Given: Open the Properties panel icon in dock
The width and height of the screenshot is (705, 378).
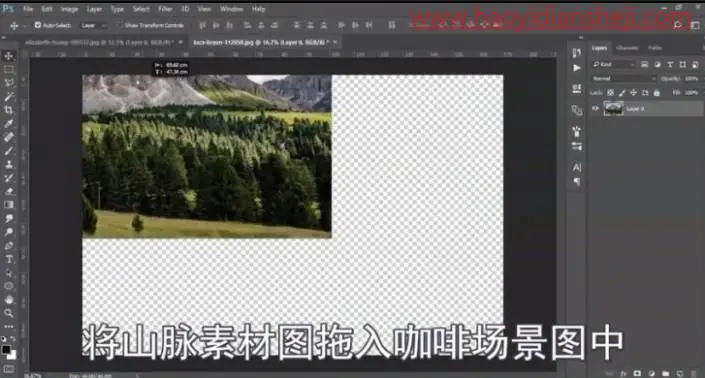Looking at the screenshot, I should click(577, 89).
